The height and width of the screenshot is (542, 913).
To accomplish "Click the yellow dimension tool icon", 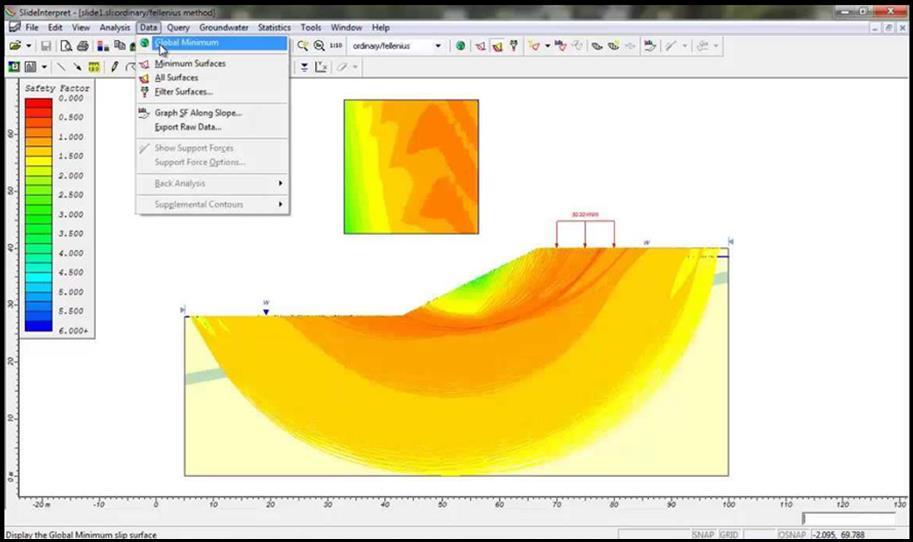I will pyautogui.click(x=94, y=67).
